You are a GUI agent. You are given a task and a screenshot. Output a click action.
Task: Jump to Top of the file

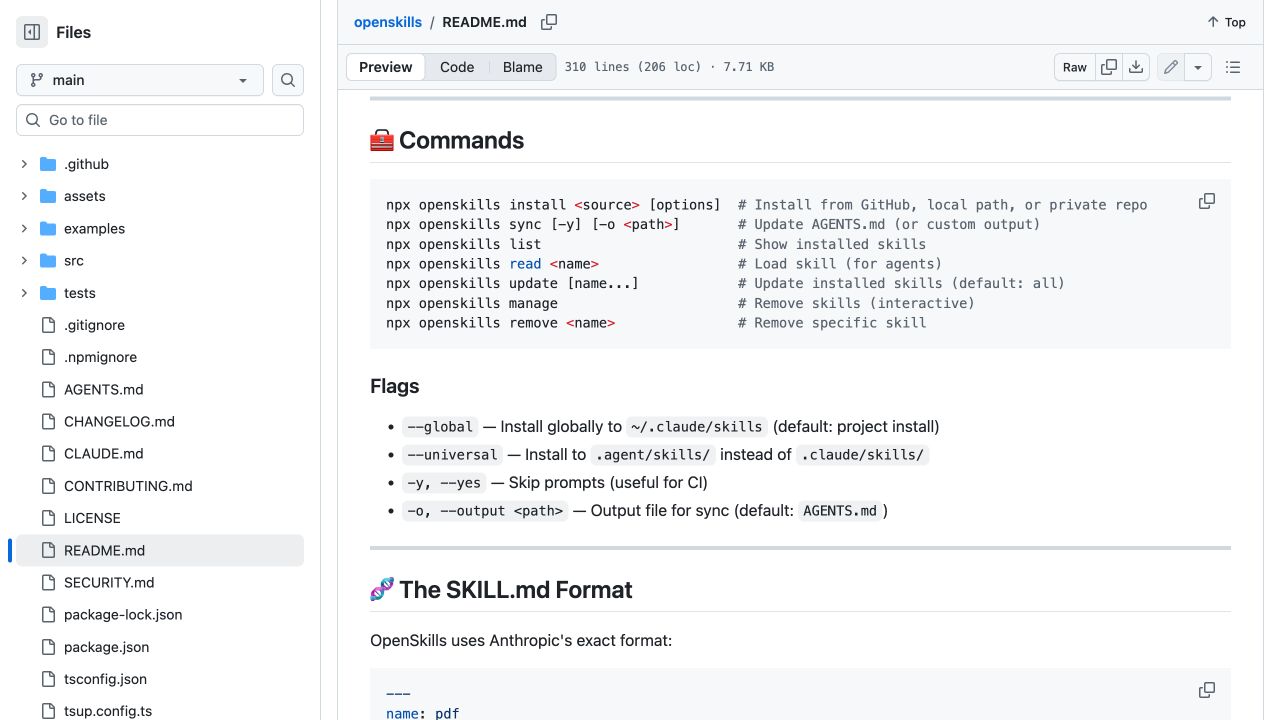pos(1226,22)
